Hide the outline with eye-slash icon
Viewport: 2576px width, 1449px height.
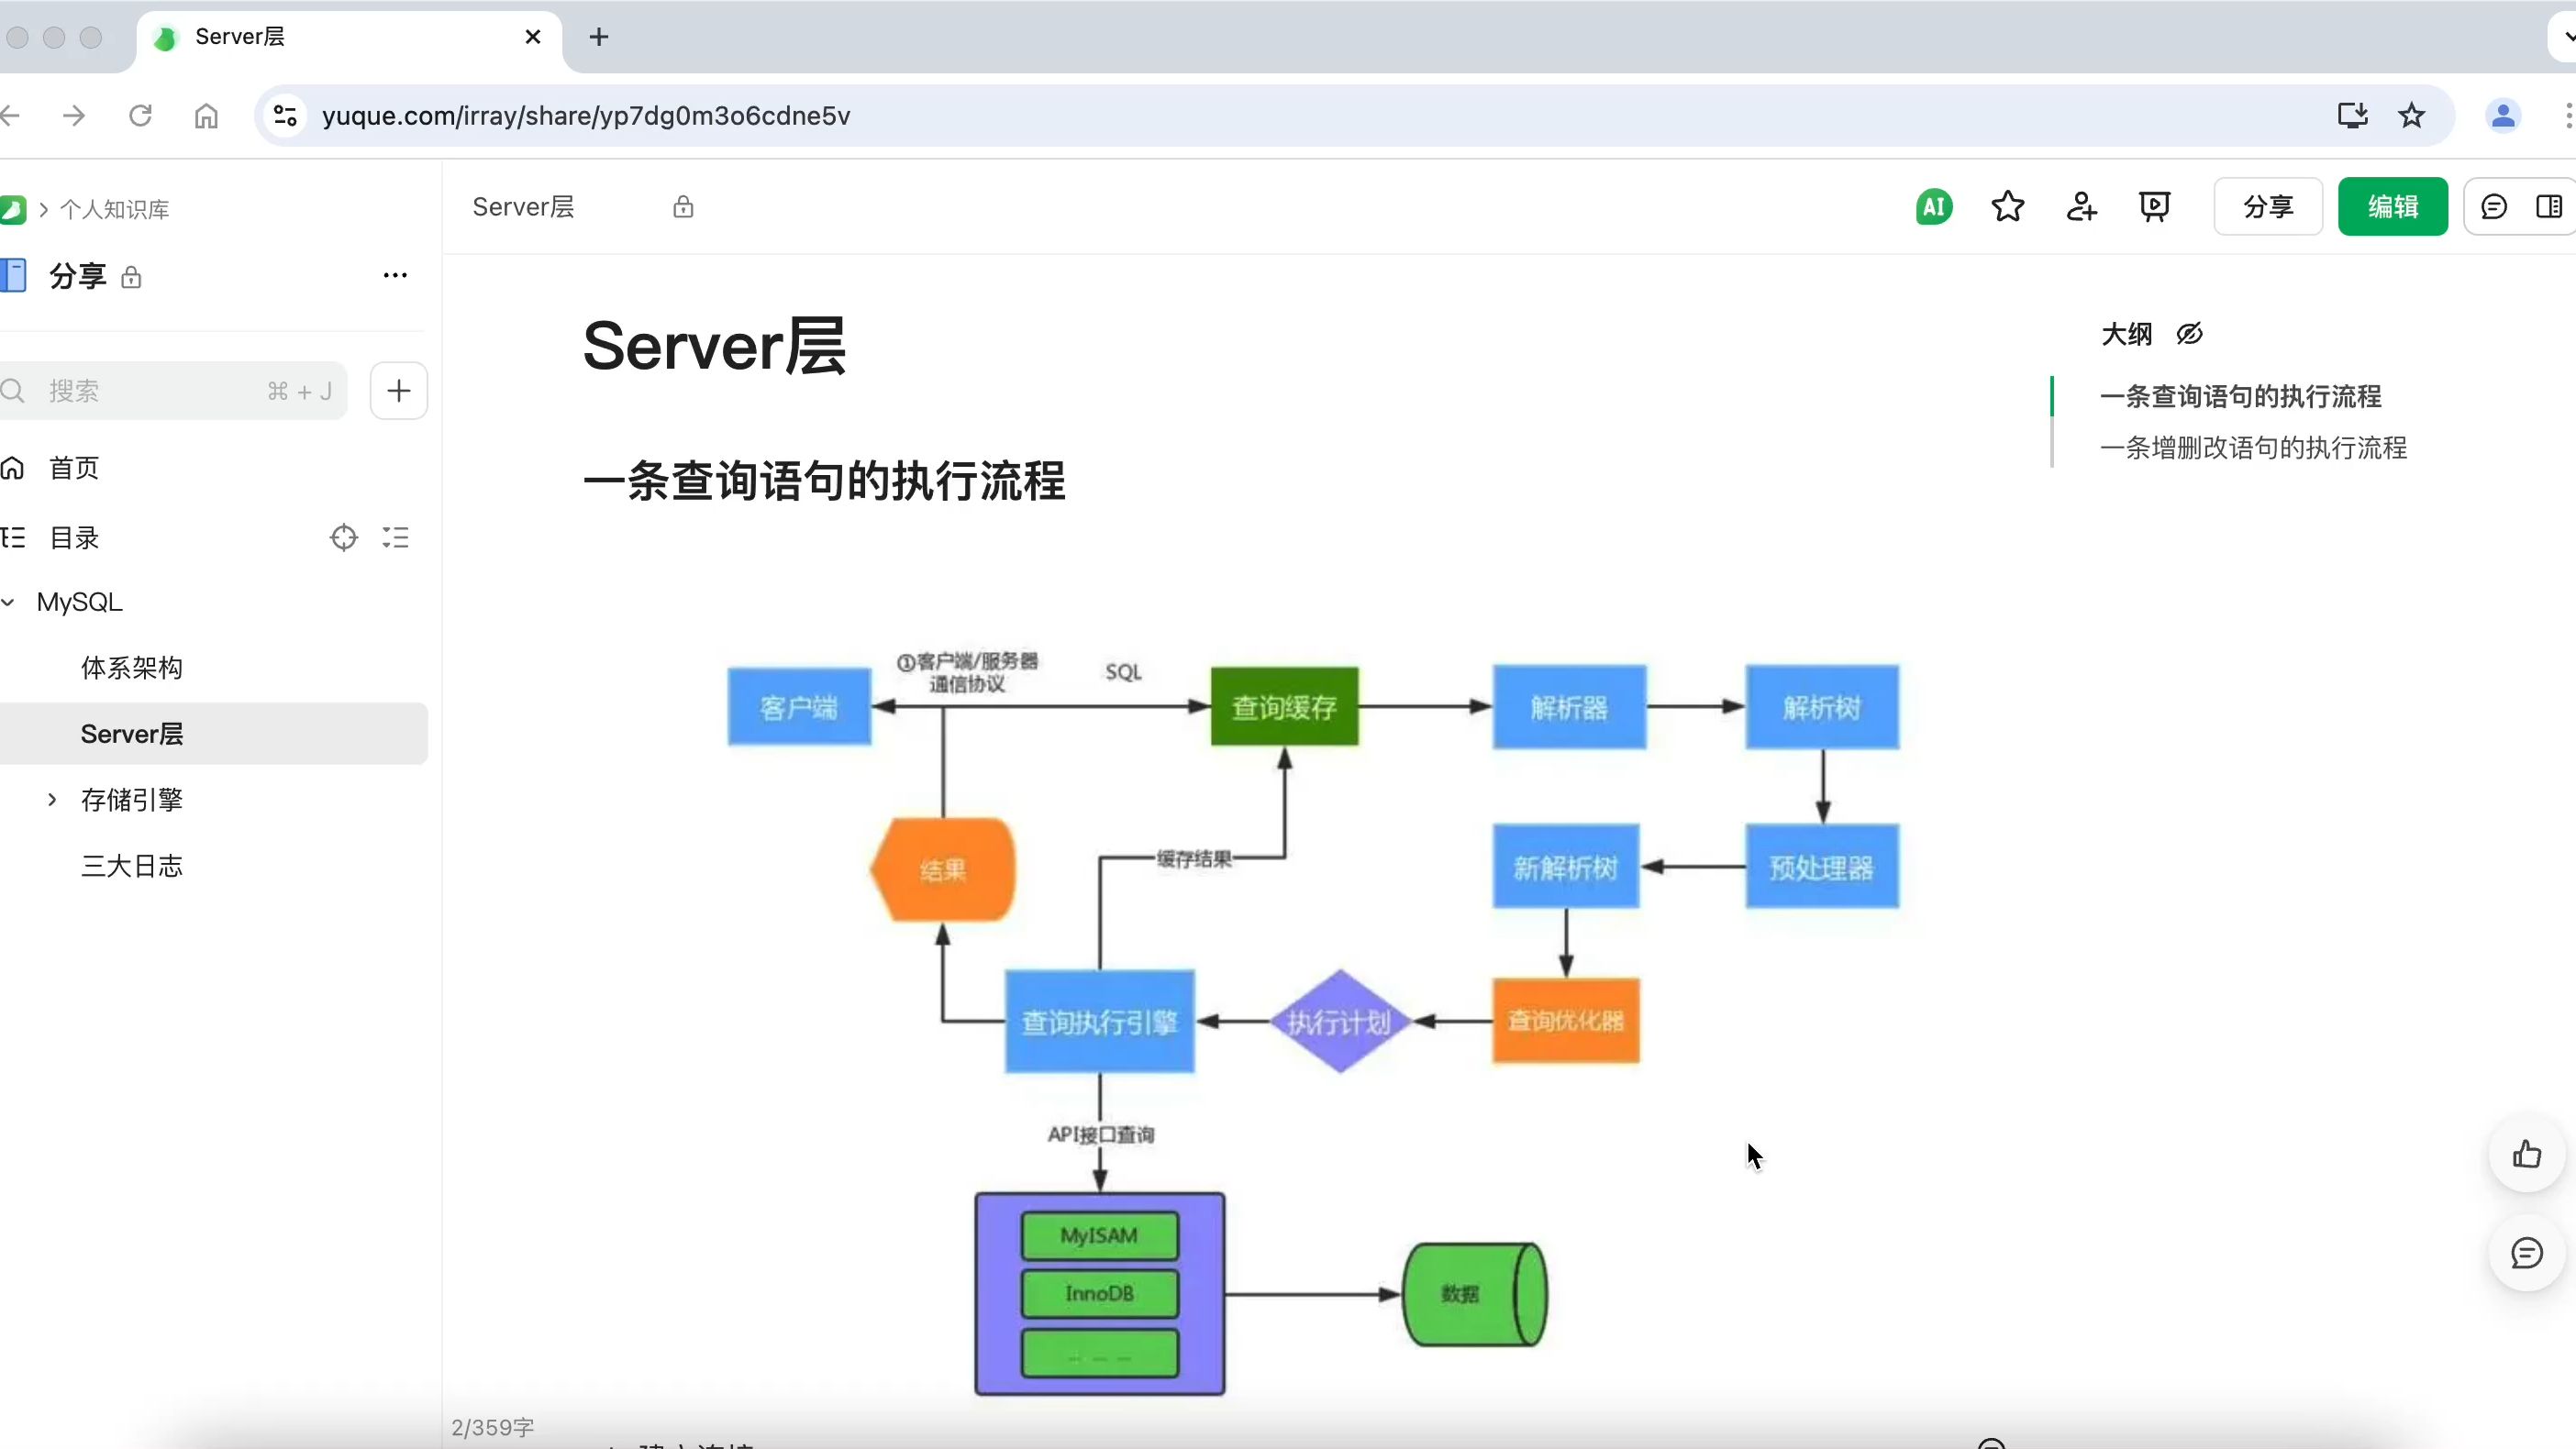2189,334
